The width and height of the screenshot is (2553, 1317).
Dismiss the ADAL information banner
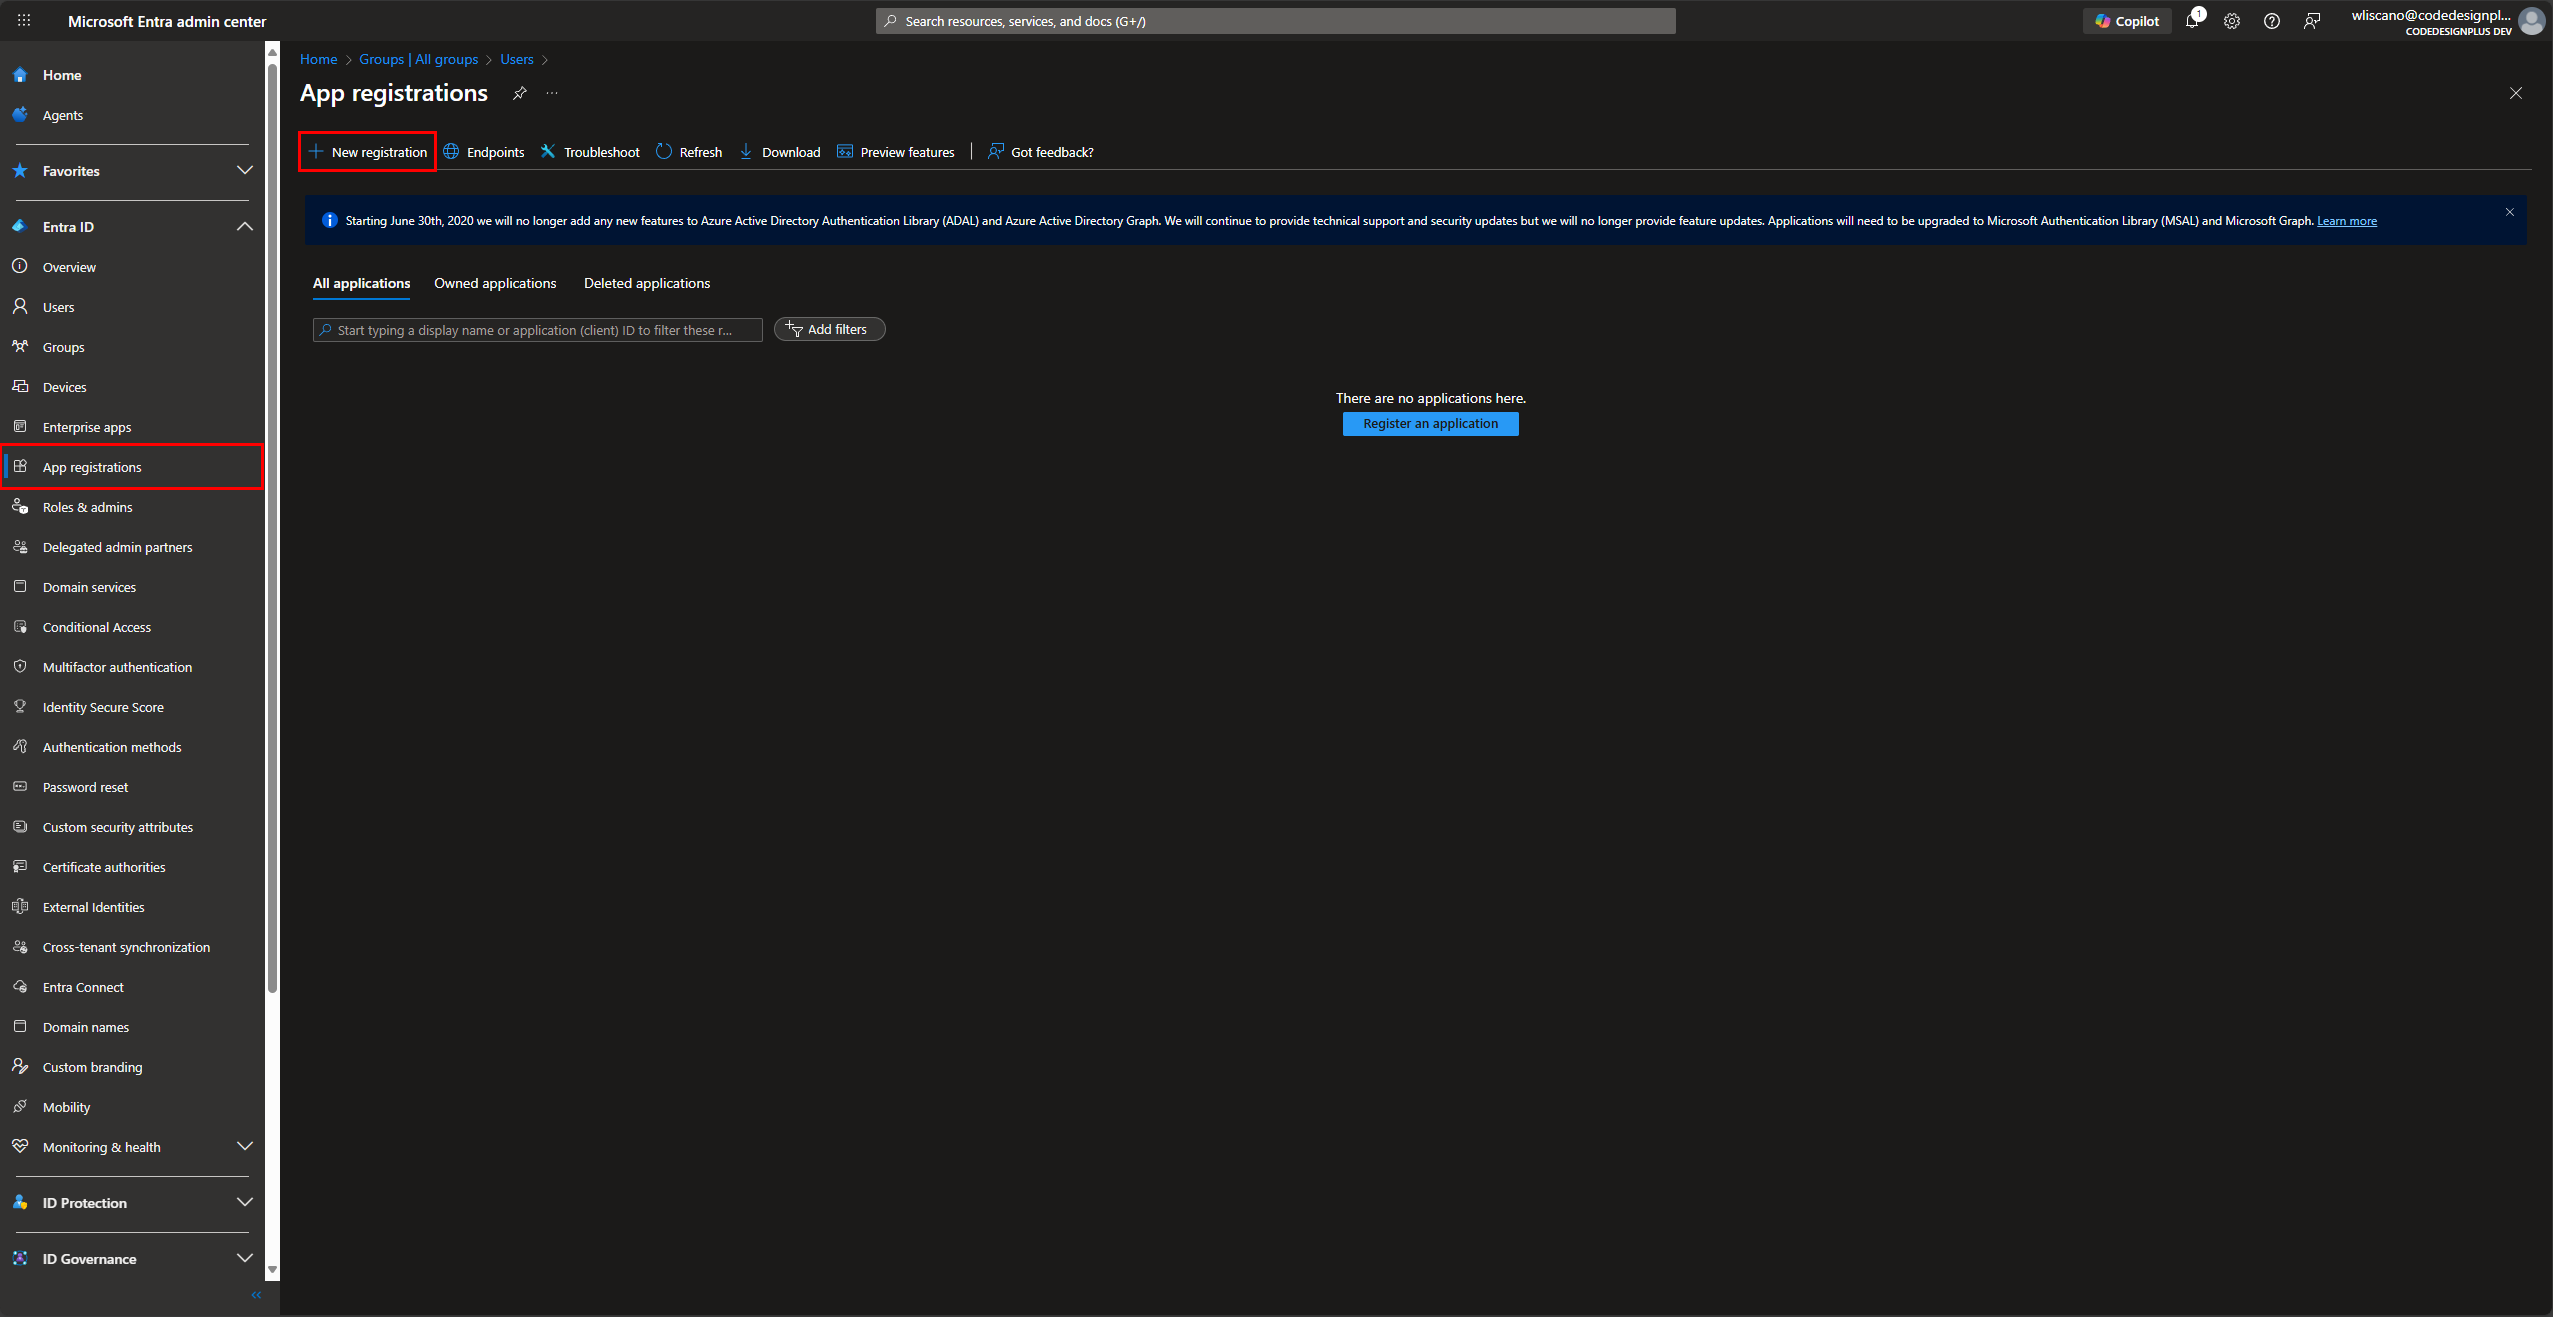click(x=2510, y=212)
